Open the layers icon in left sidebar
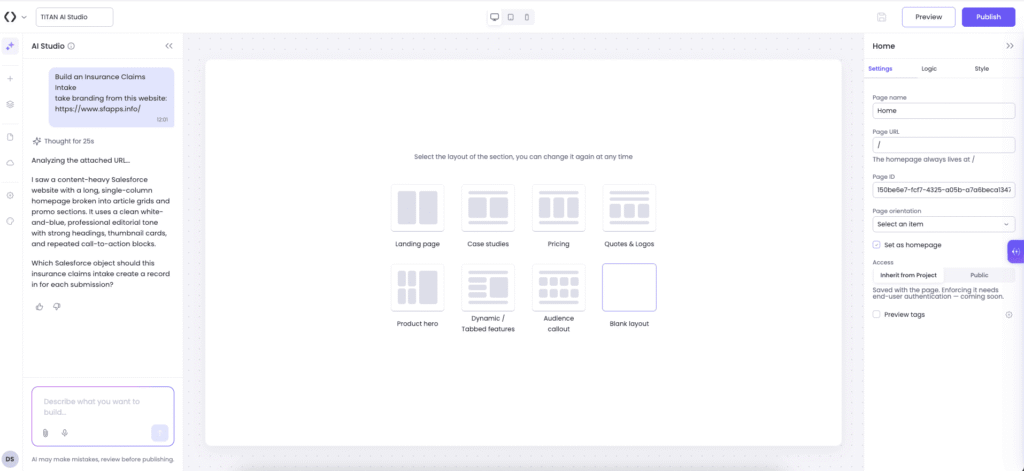 click(10, 105)
